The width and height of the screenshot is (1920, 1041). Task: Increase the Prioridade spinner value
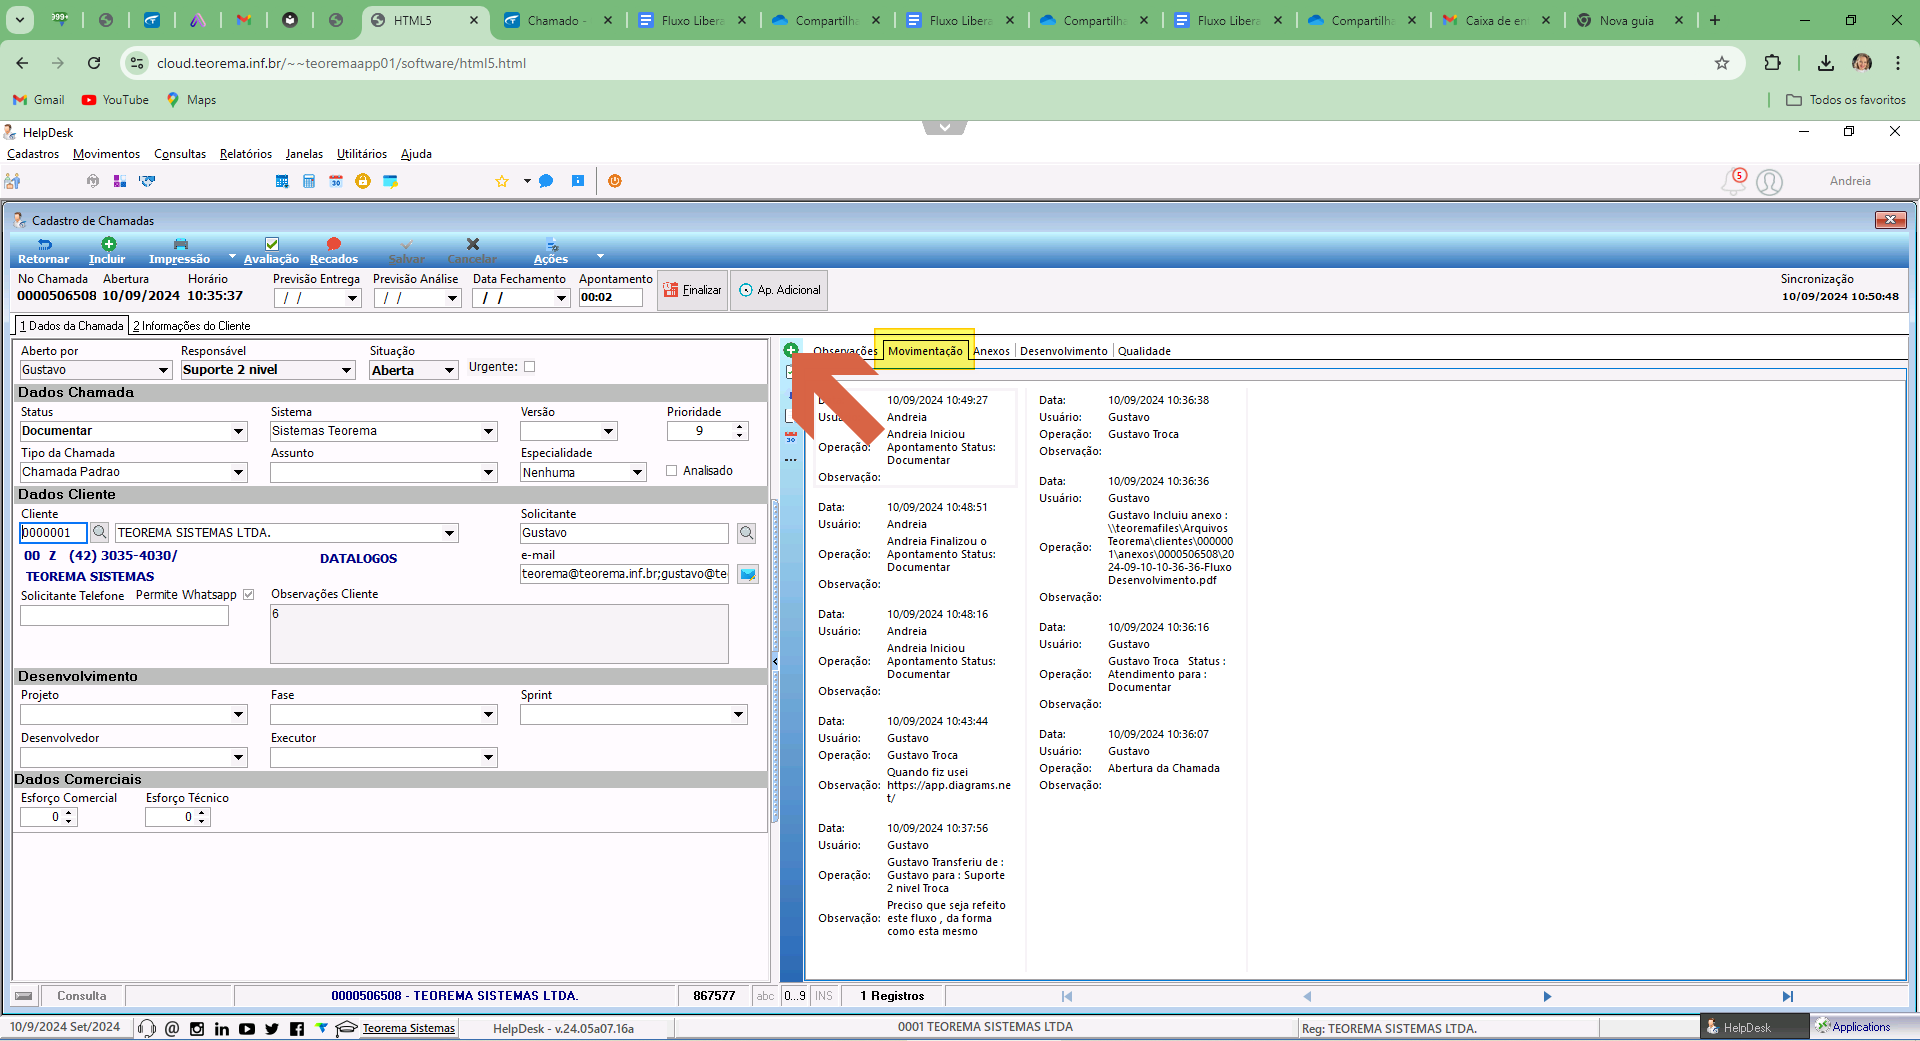coord(740,427)
